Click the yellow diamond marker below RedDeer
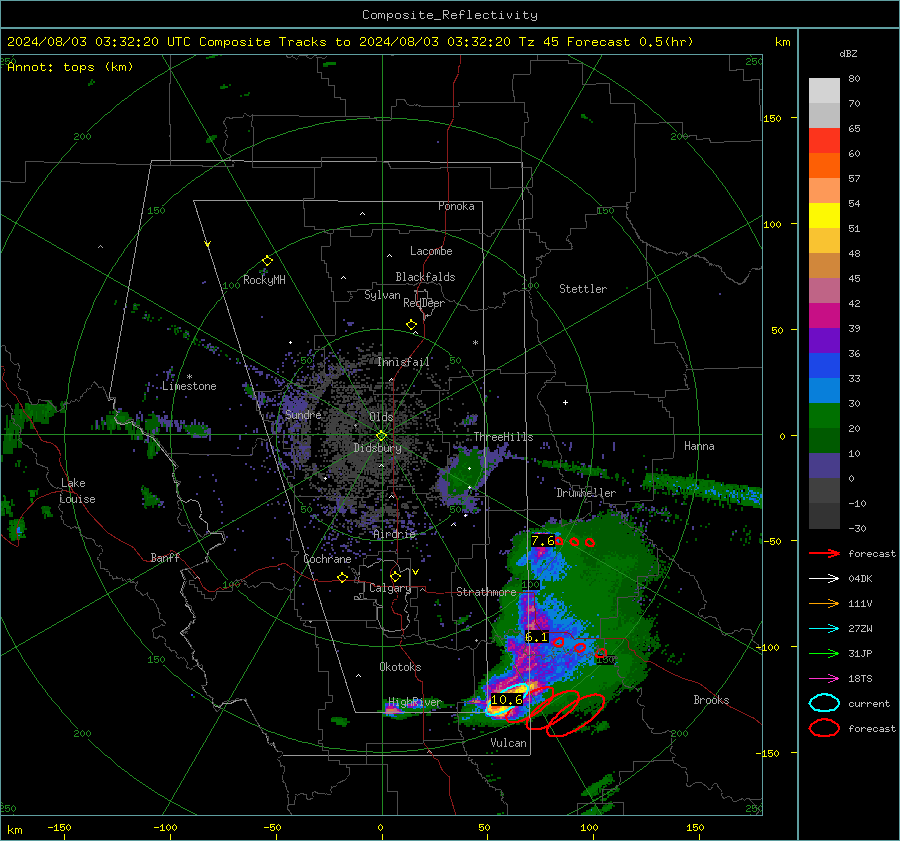The width and height of the screenshot is (900, 841). pos(411,325)
